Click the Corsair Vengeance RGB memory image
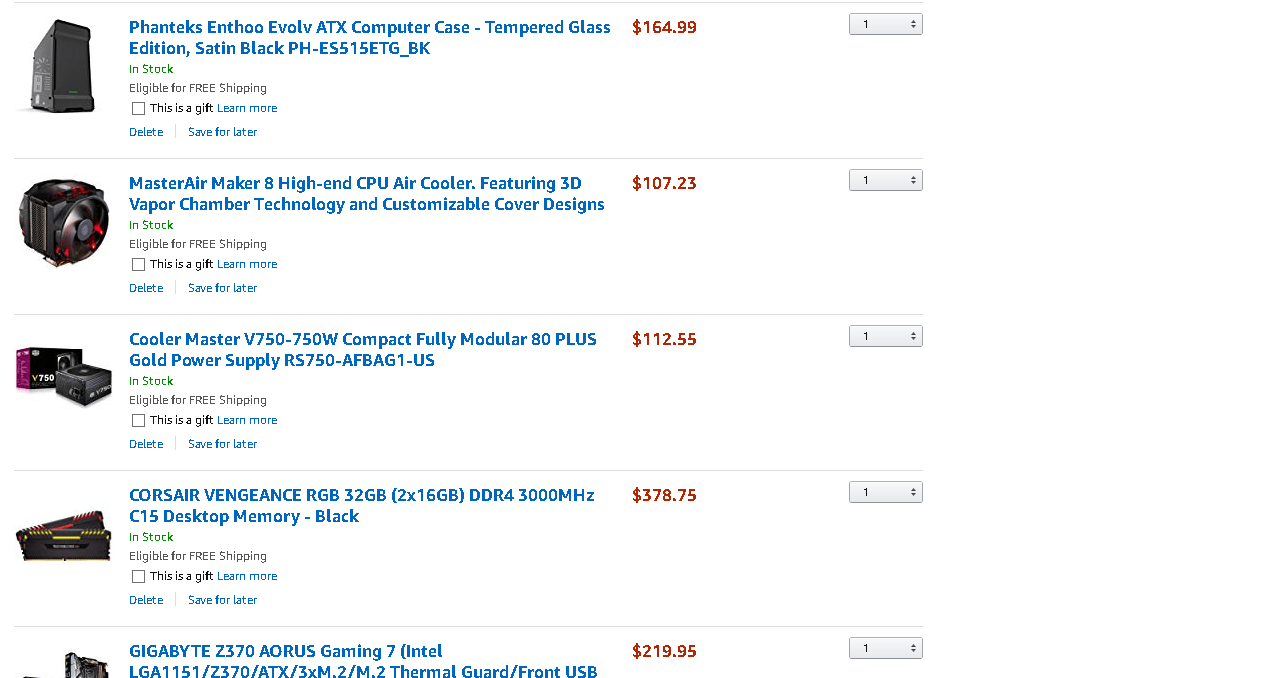This screenshot has width=1282, height=678. coord(63,536)
